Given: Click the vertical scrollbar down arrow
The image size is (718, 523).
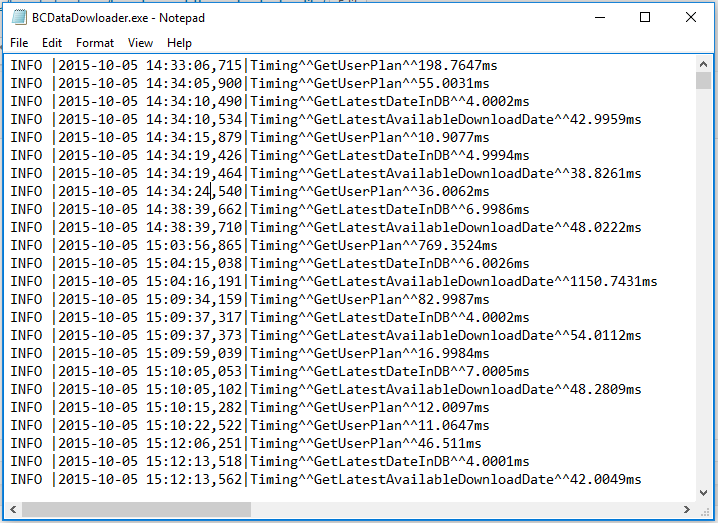Looking at the screenshot, I should 703,492.
